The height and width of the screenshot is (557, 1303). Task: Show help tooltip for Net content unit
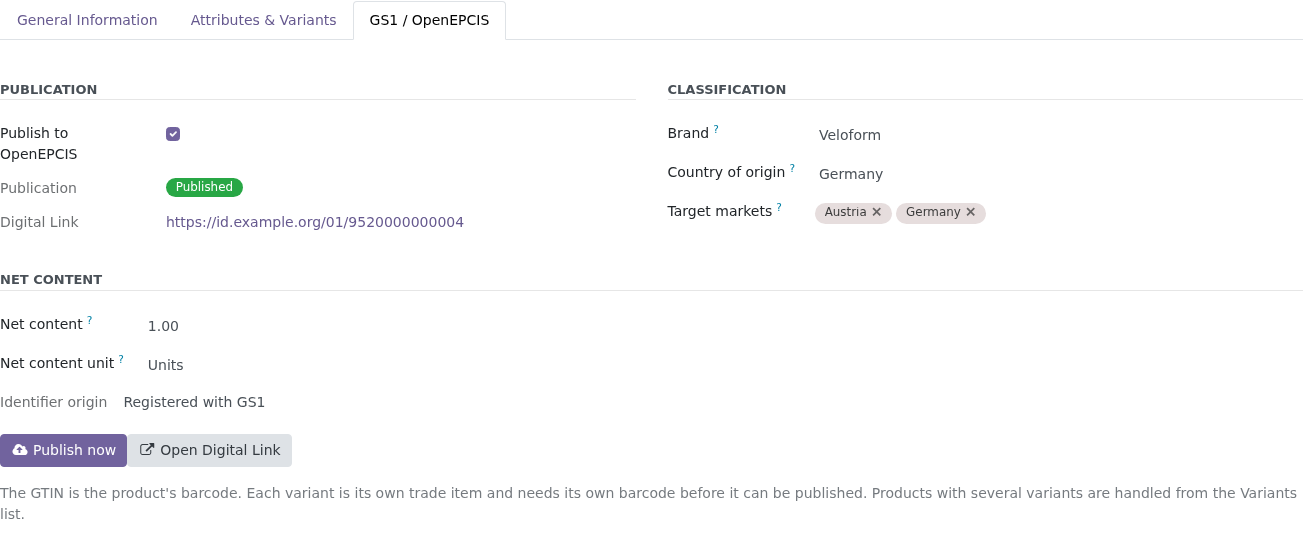click(121, 359)
